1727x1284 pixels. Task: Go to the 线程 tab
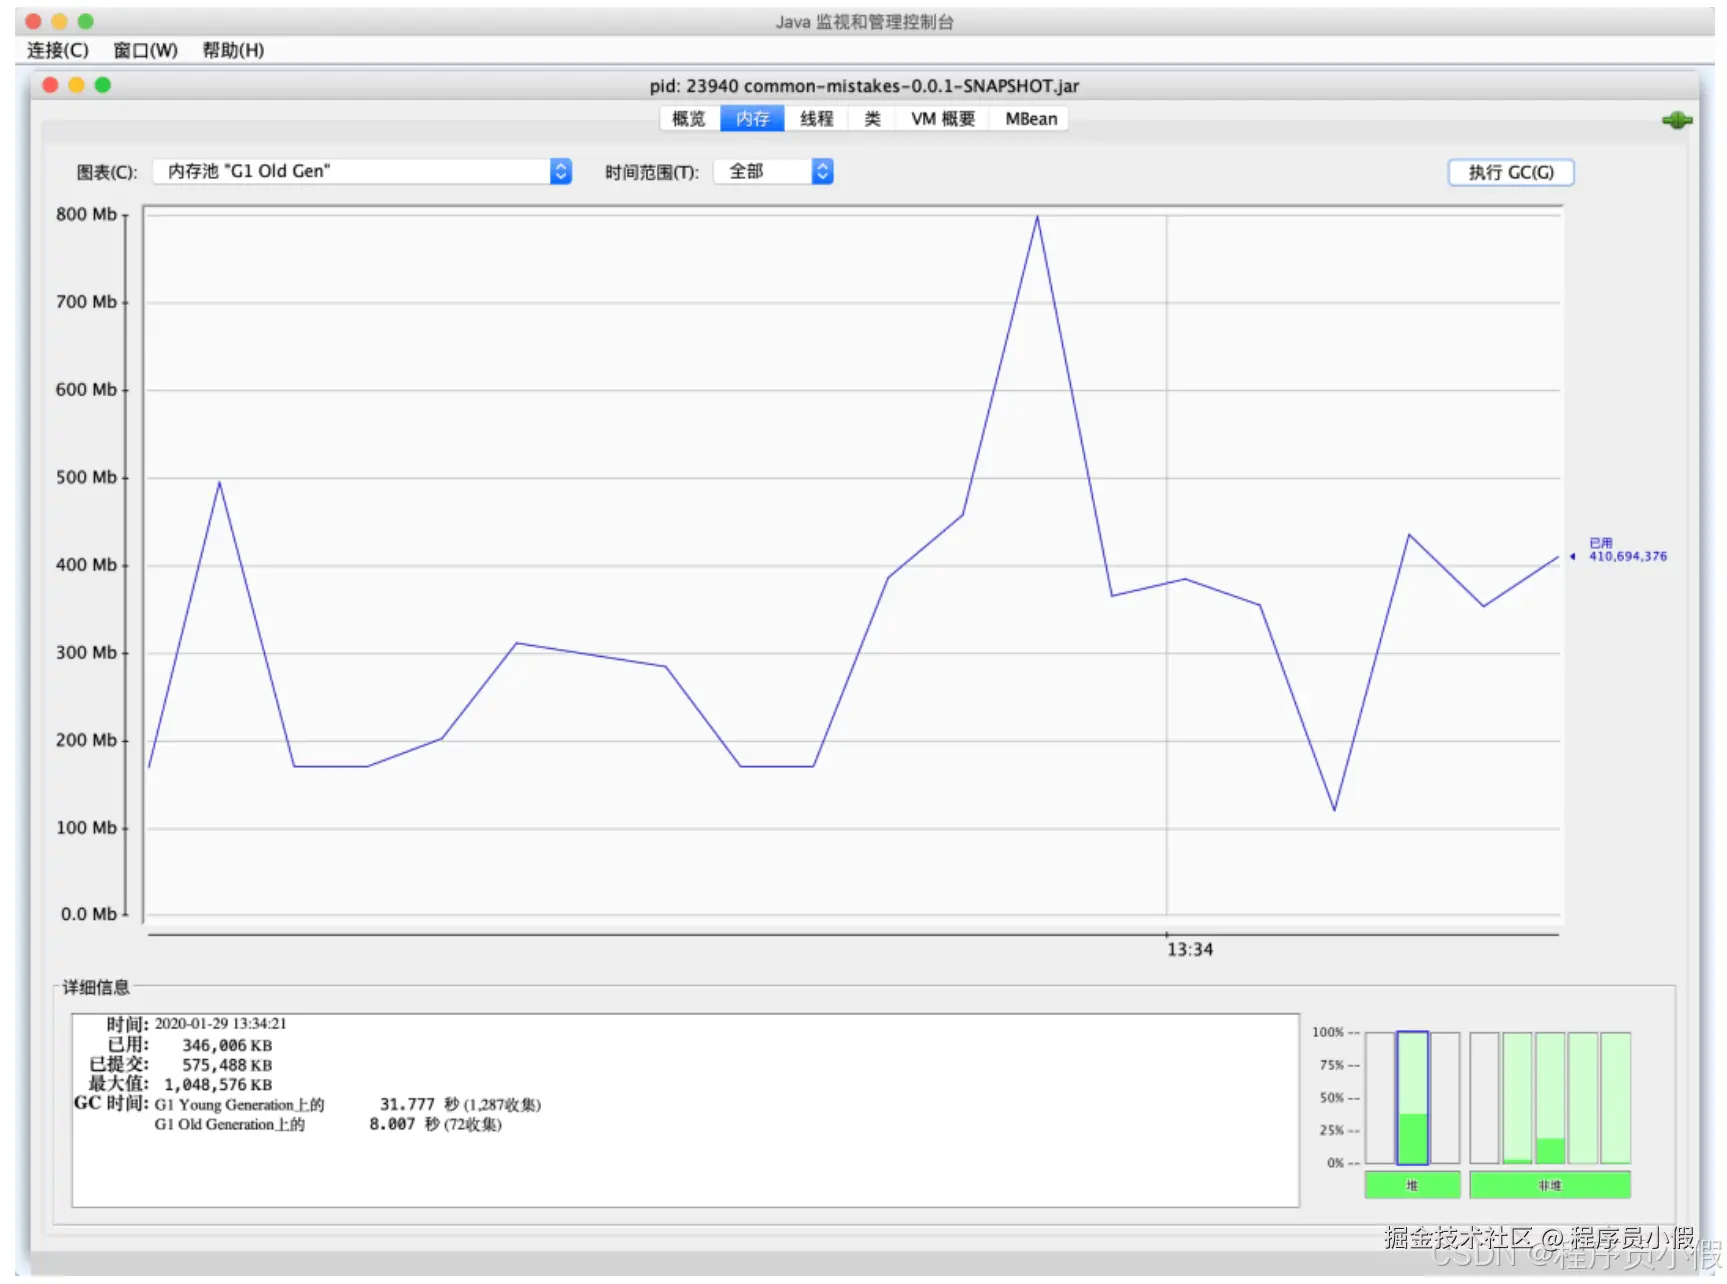[816, 119]
